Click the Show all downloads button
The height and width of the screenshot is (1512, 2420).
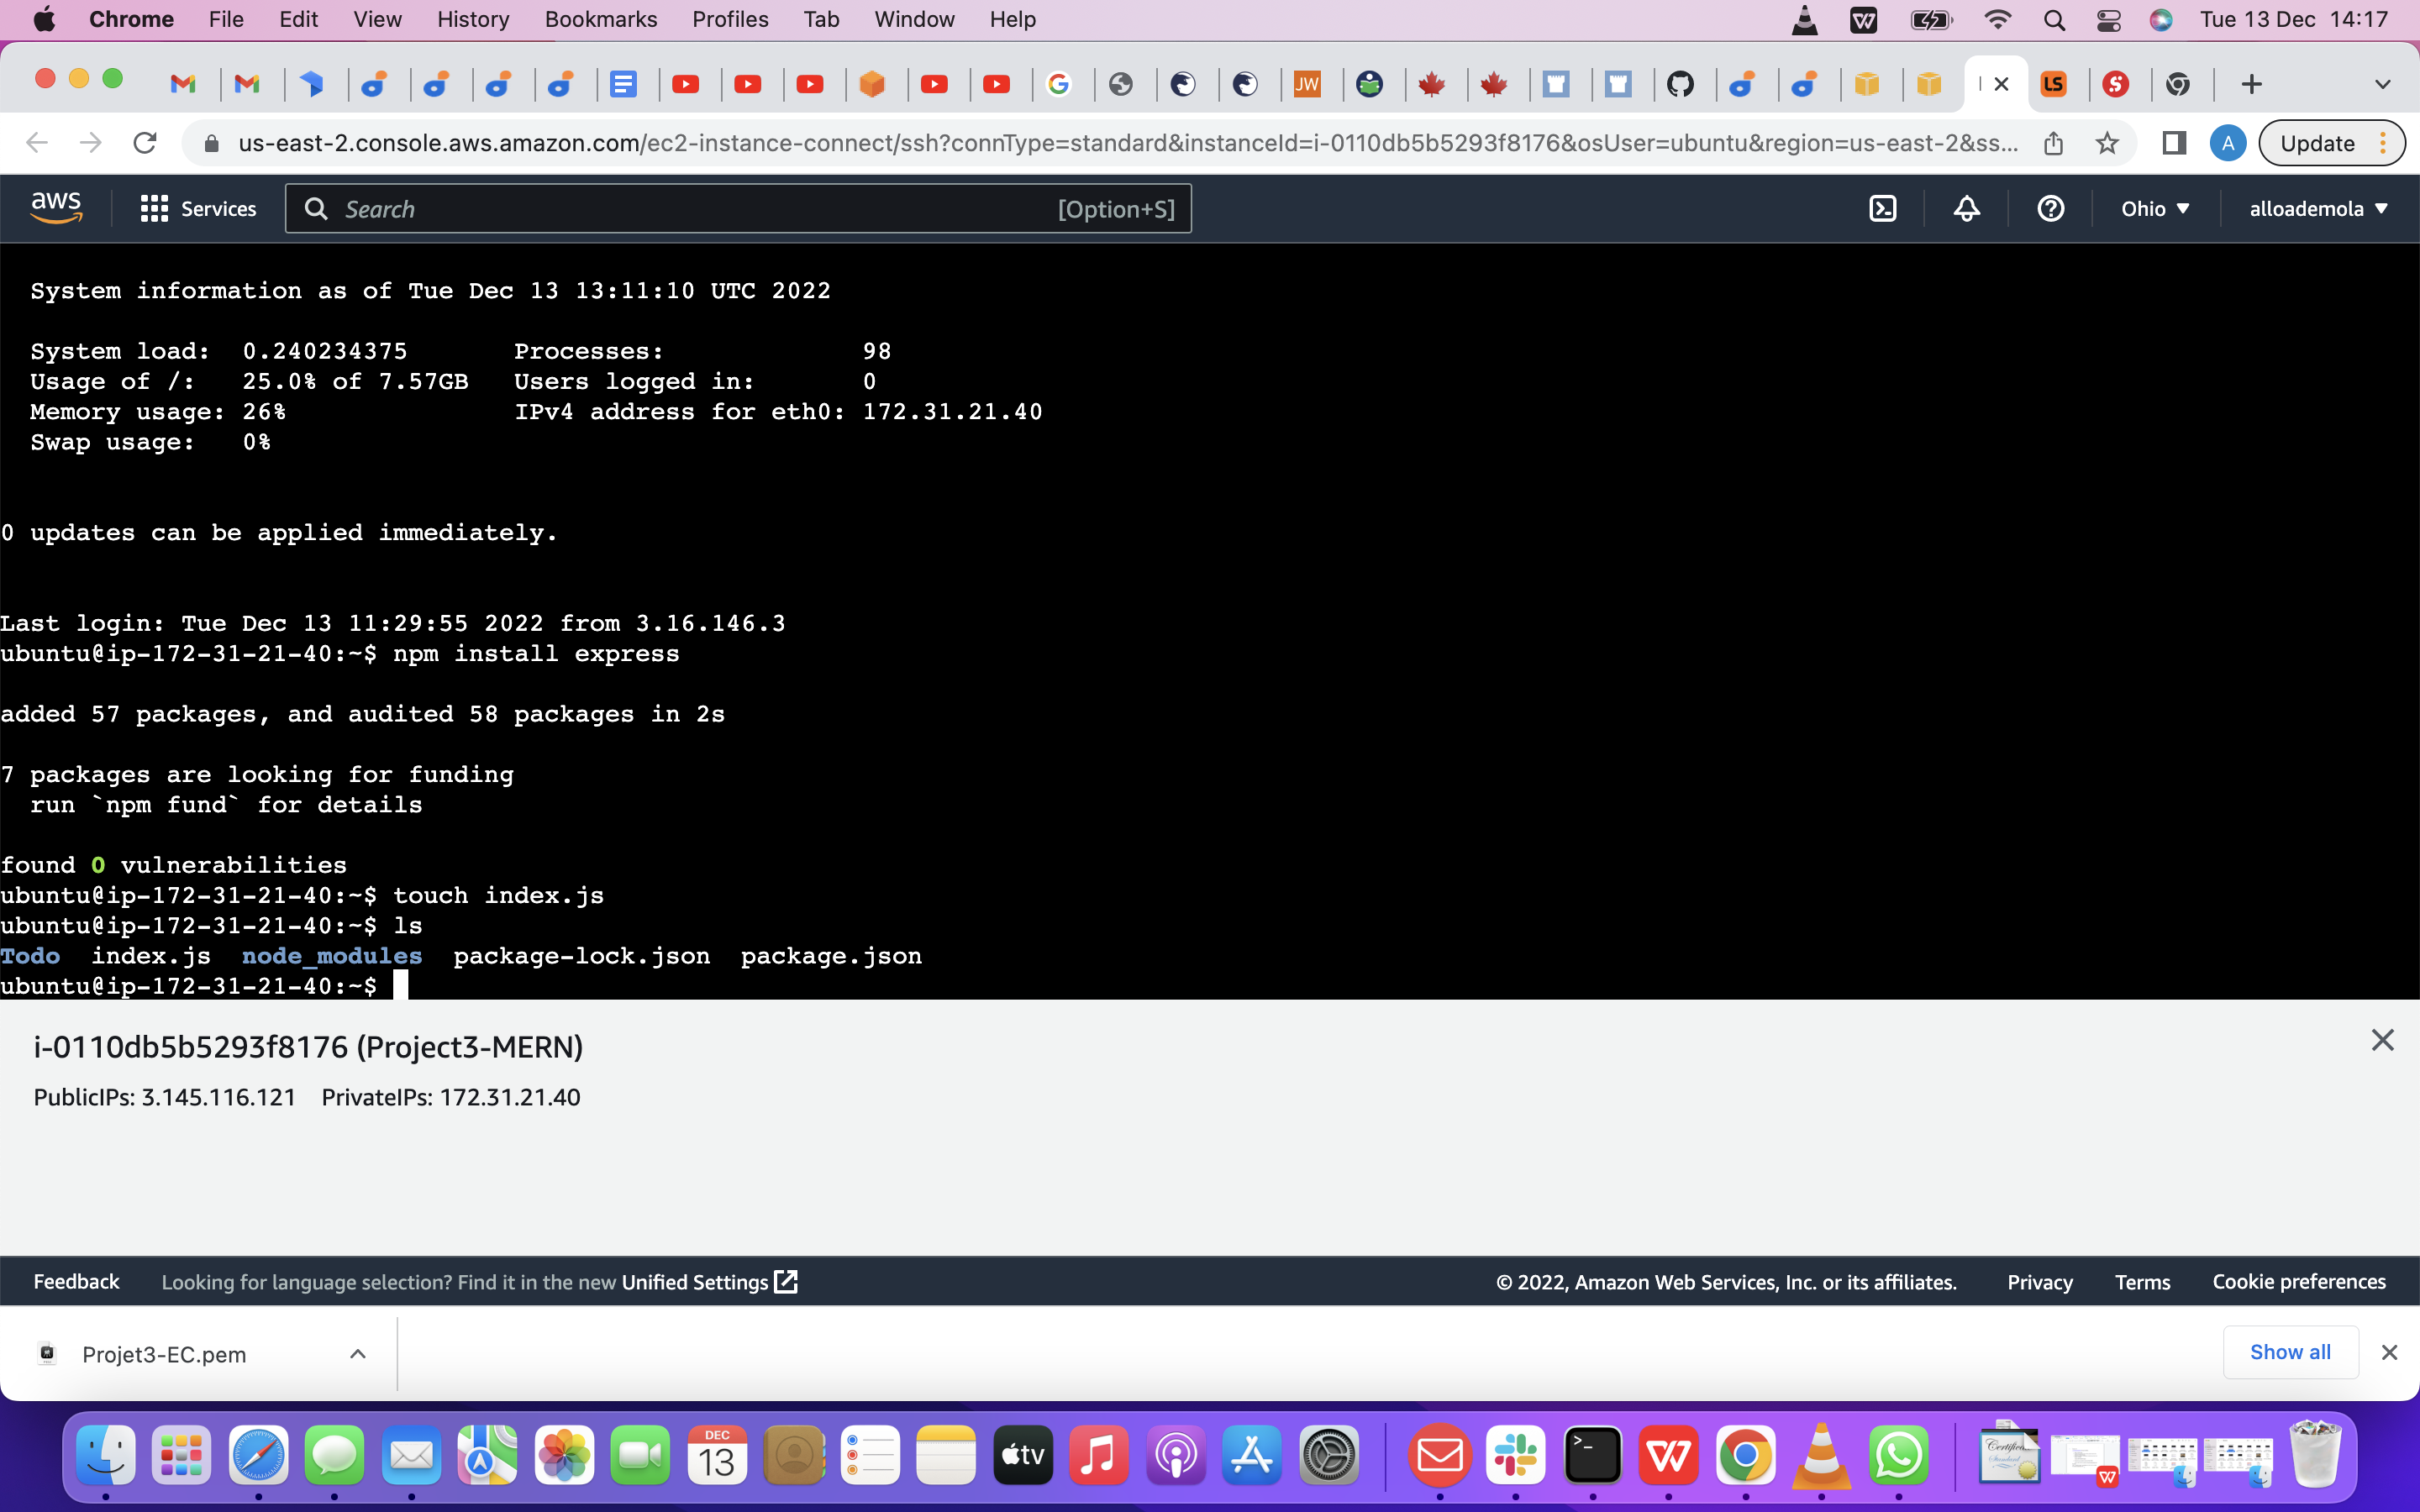[2290, 1352]
